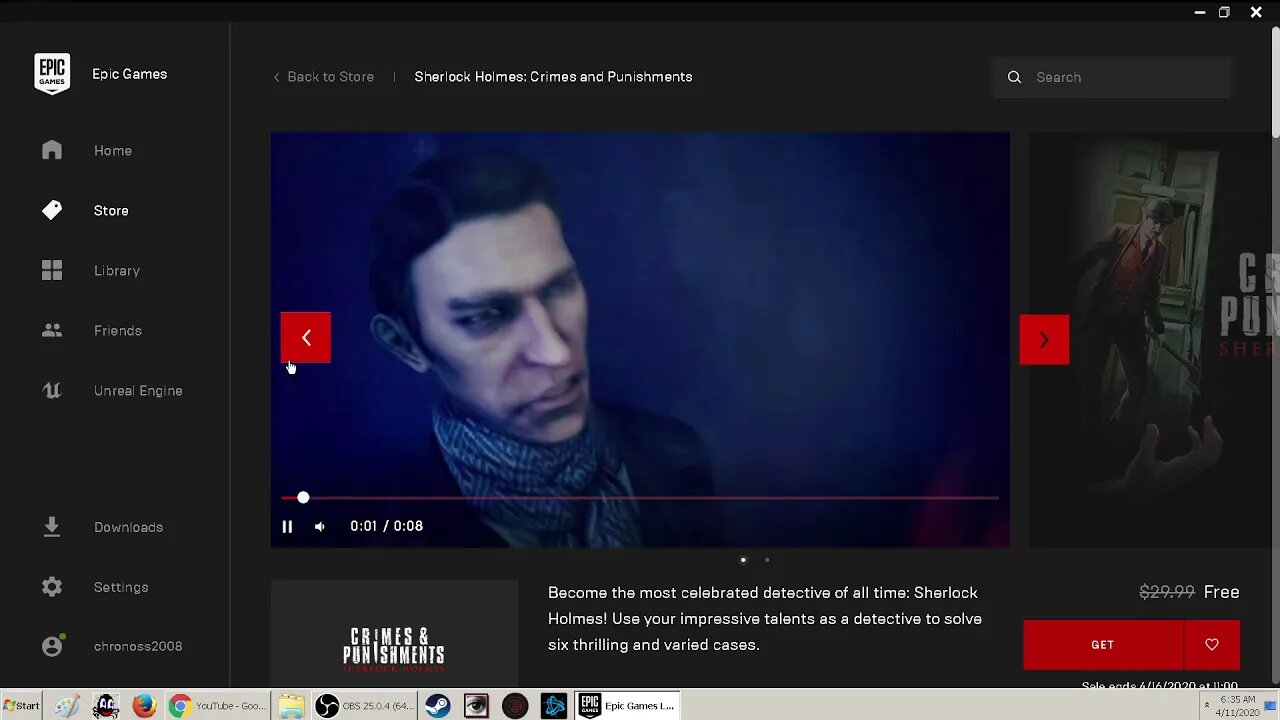Add game to wishlist with heart icon
Image resolution: width=1280 pixels, height=720 pixels.
(x=1212, y=645)
